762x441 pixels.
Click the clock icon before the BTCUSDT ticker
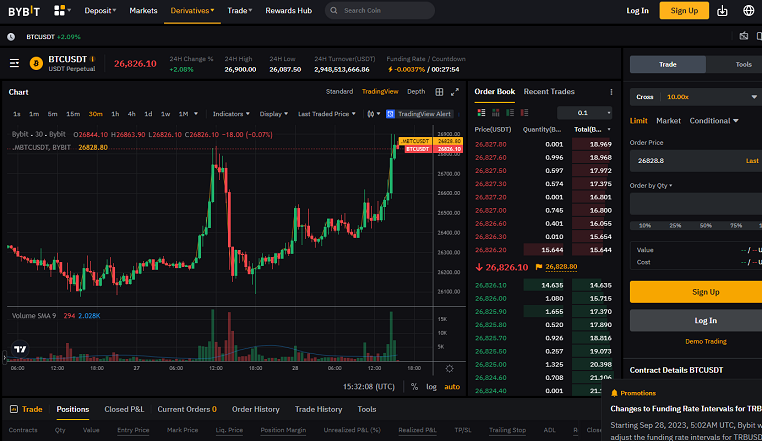point(11,37)
